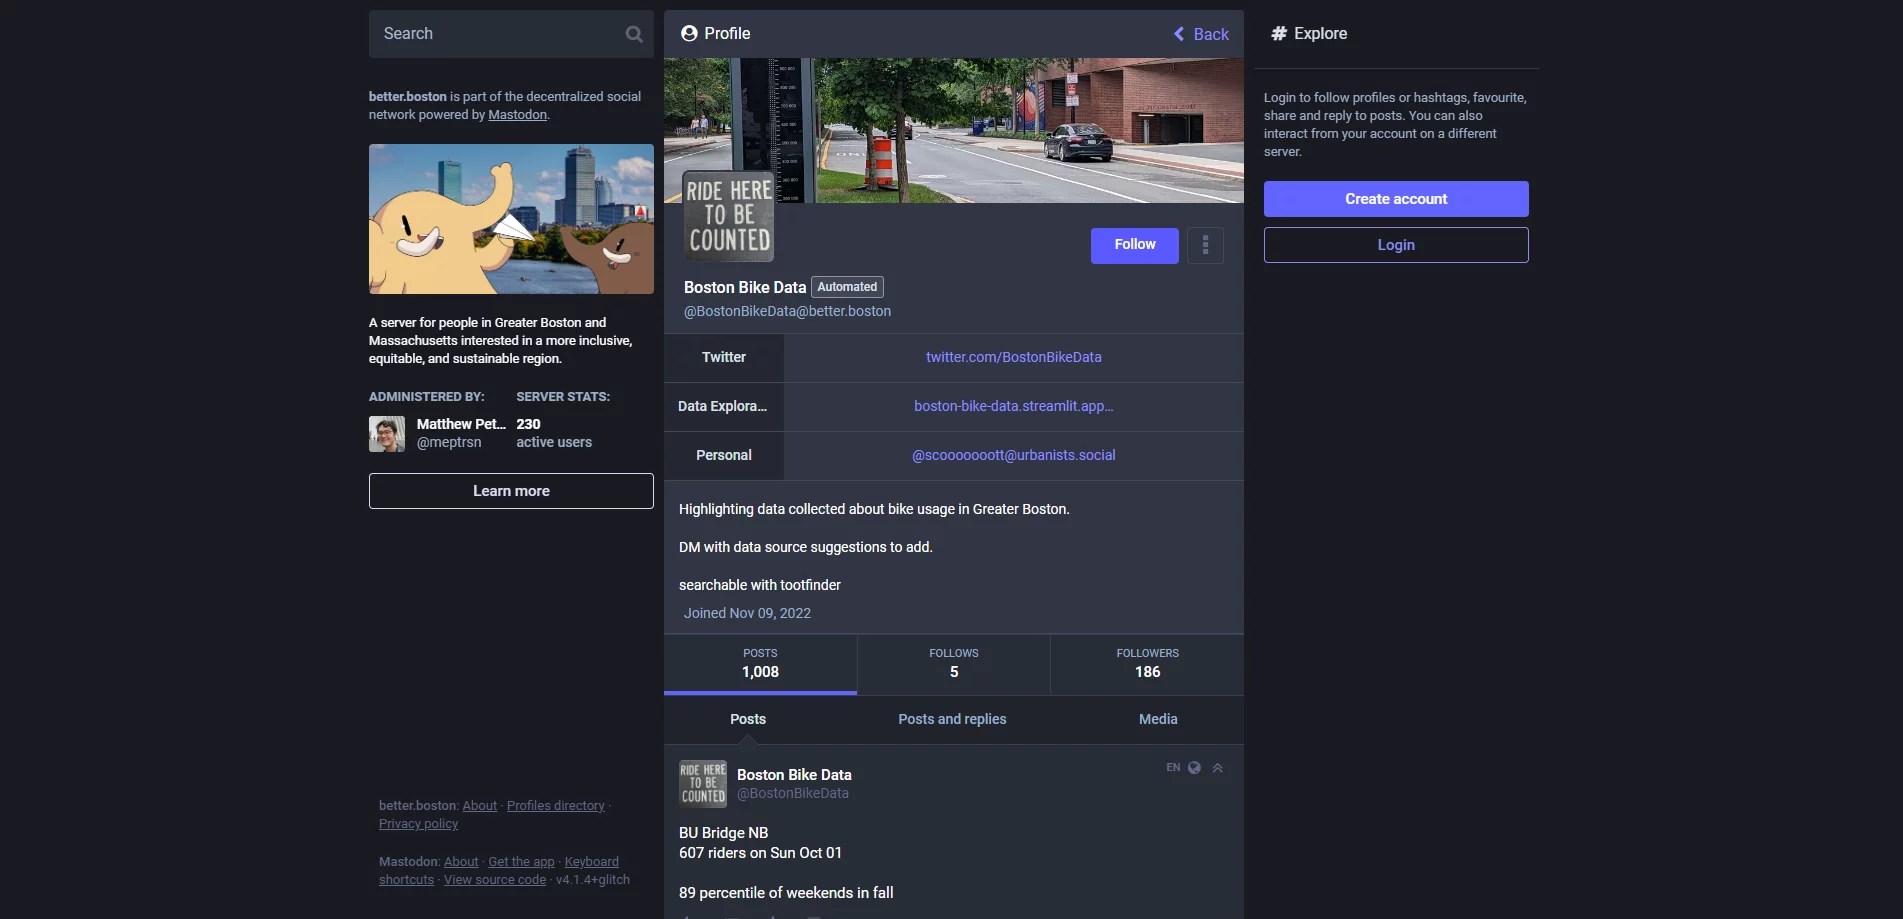Screen dimensions: 1903x919
Task: Click the Profile column header
Action: click(x=716, y=33)
